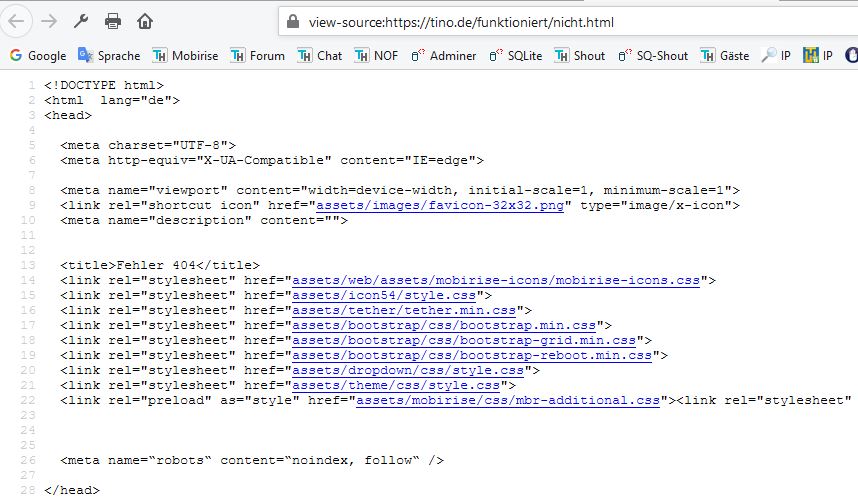
Task: Open the IP bookmark with magnifier icon
Action: (x=776, y=56)
